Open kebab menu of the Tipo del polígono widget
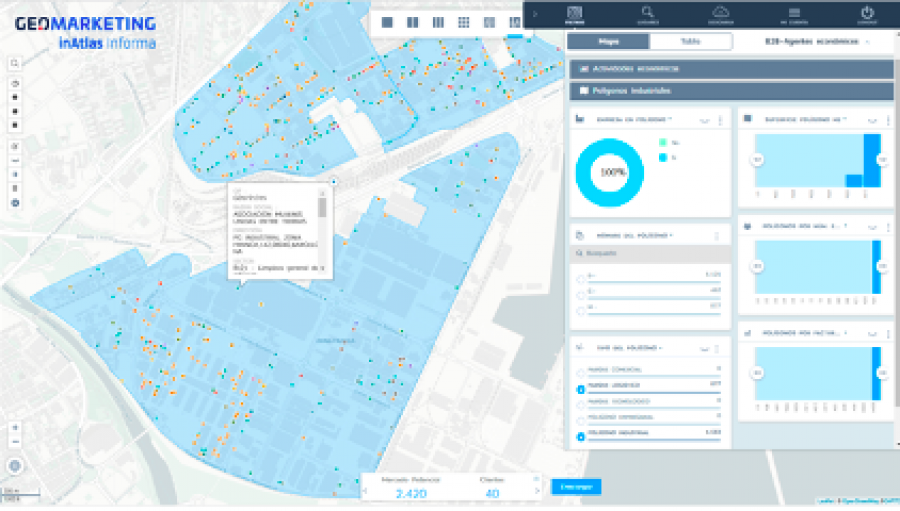 coord(716,348)
